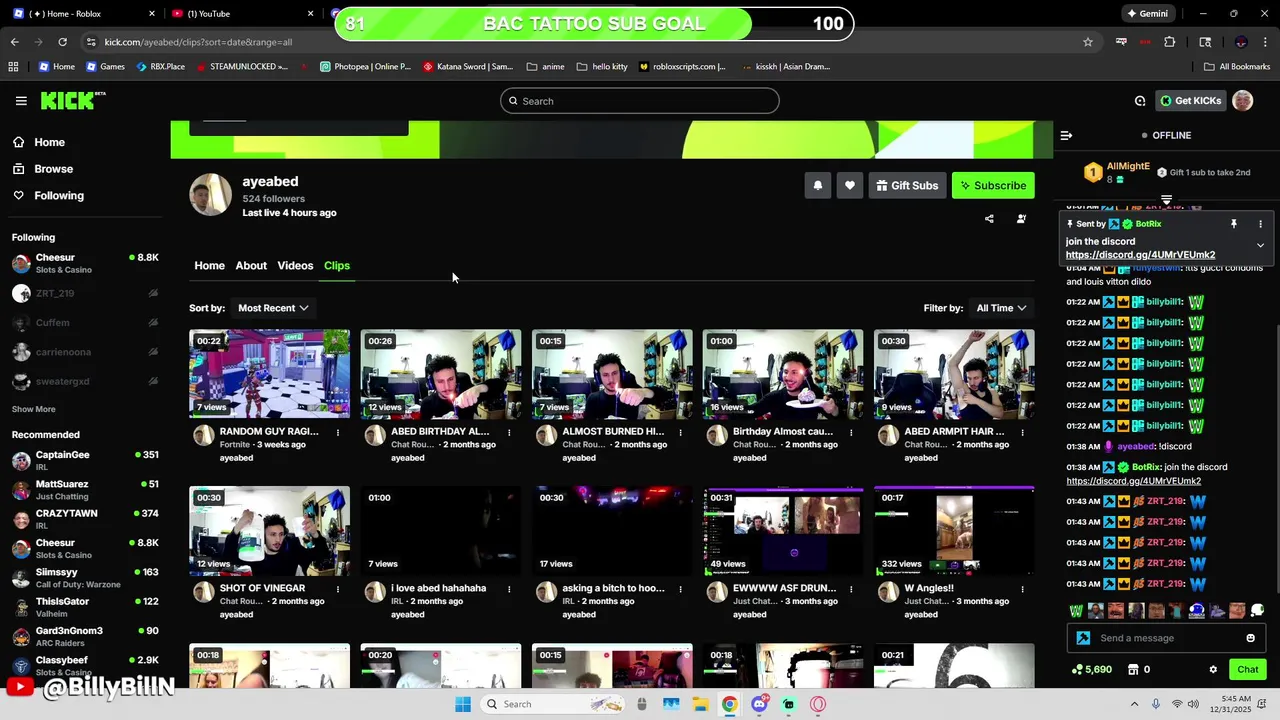Expand the gift leaderboard handle
The image size is (1280, 720).
pos(1166,200)
